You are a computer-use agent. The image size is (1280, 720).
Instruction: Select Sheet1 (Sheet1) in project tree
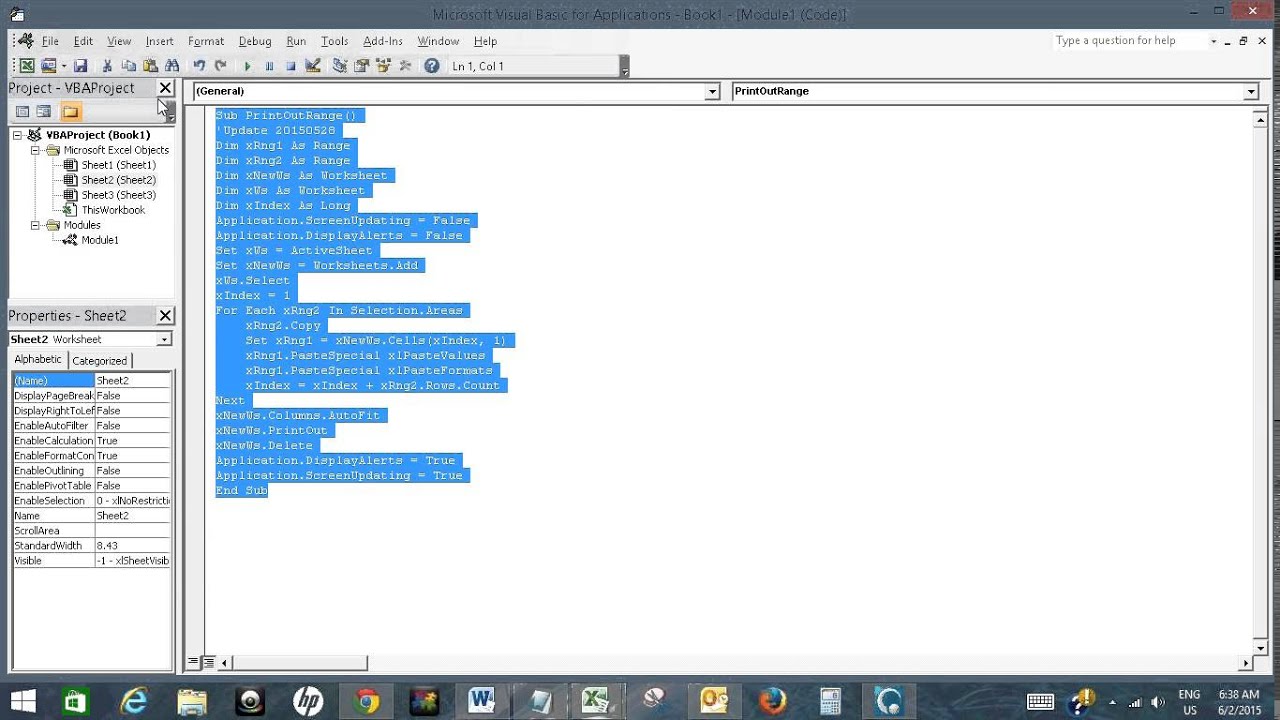[118, 165]
